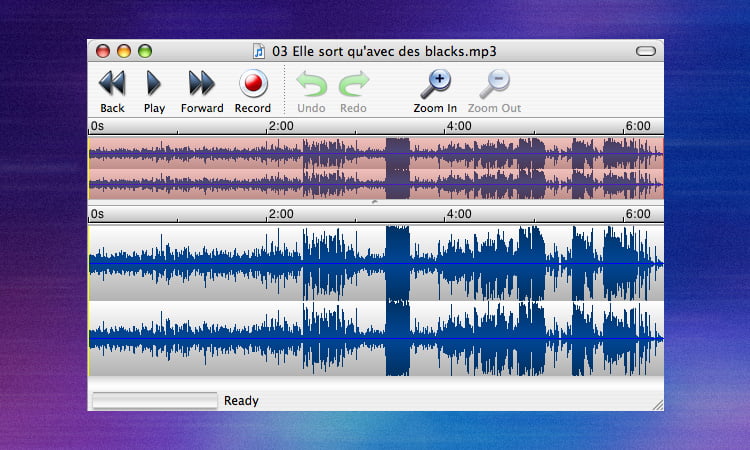Grab the divider handle between the waveform panes
750x450 pixels.
[x=375, y=201]
